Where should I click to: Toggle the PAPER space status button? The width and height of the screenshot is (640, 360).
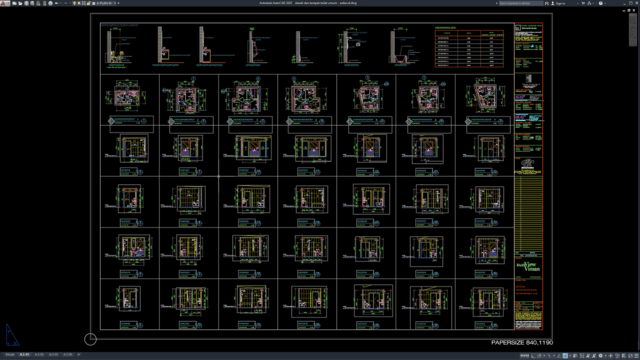pyautogui.click(x=525, y=356)
